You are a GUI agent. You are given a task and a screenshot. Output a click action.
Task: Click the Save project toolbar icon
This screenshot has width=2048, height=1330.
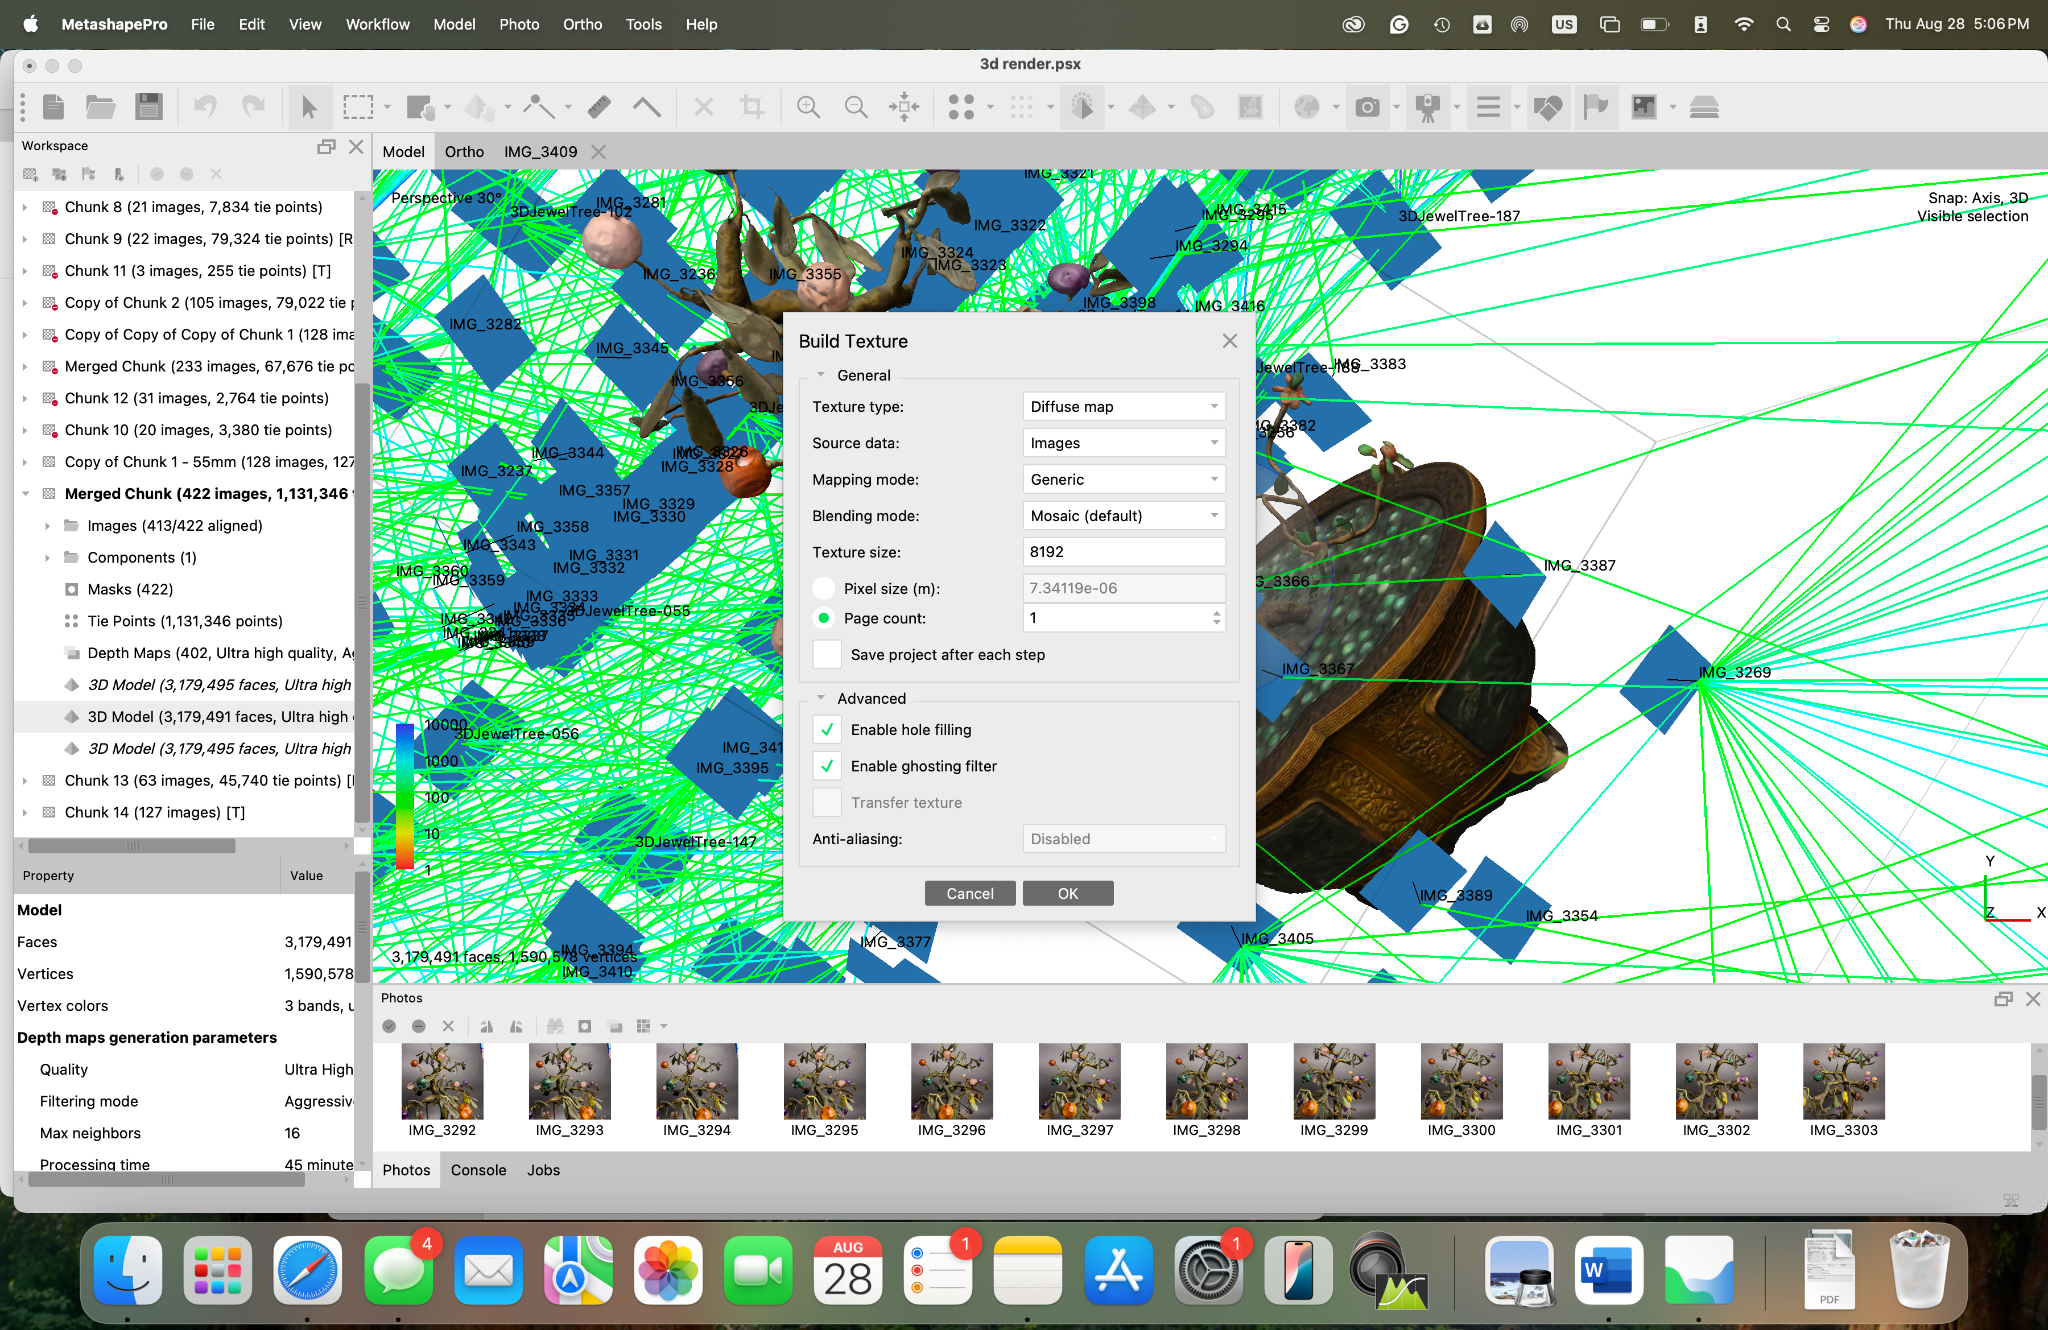tap(149, 107)
